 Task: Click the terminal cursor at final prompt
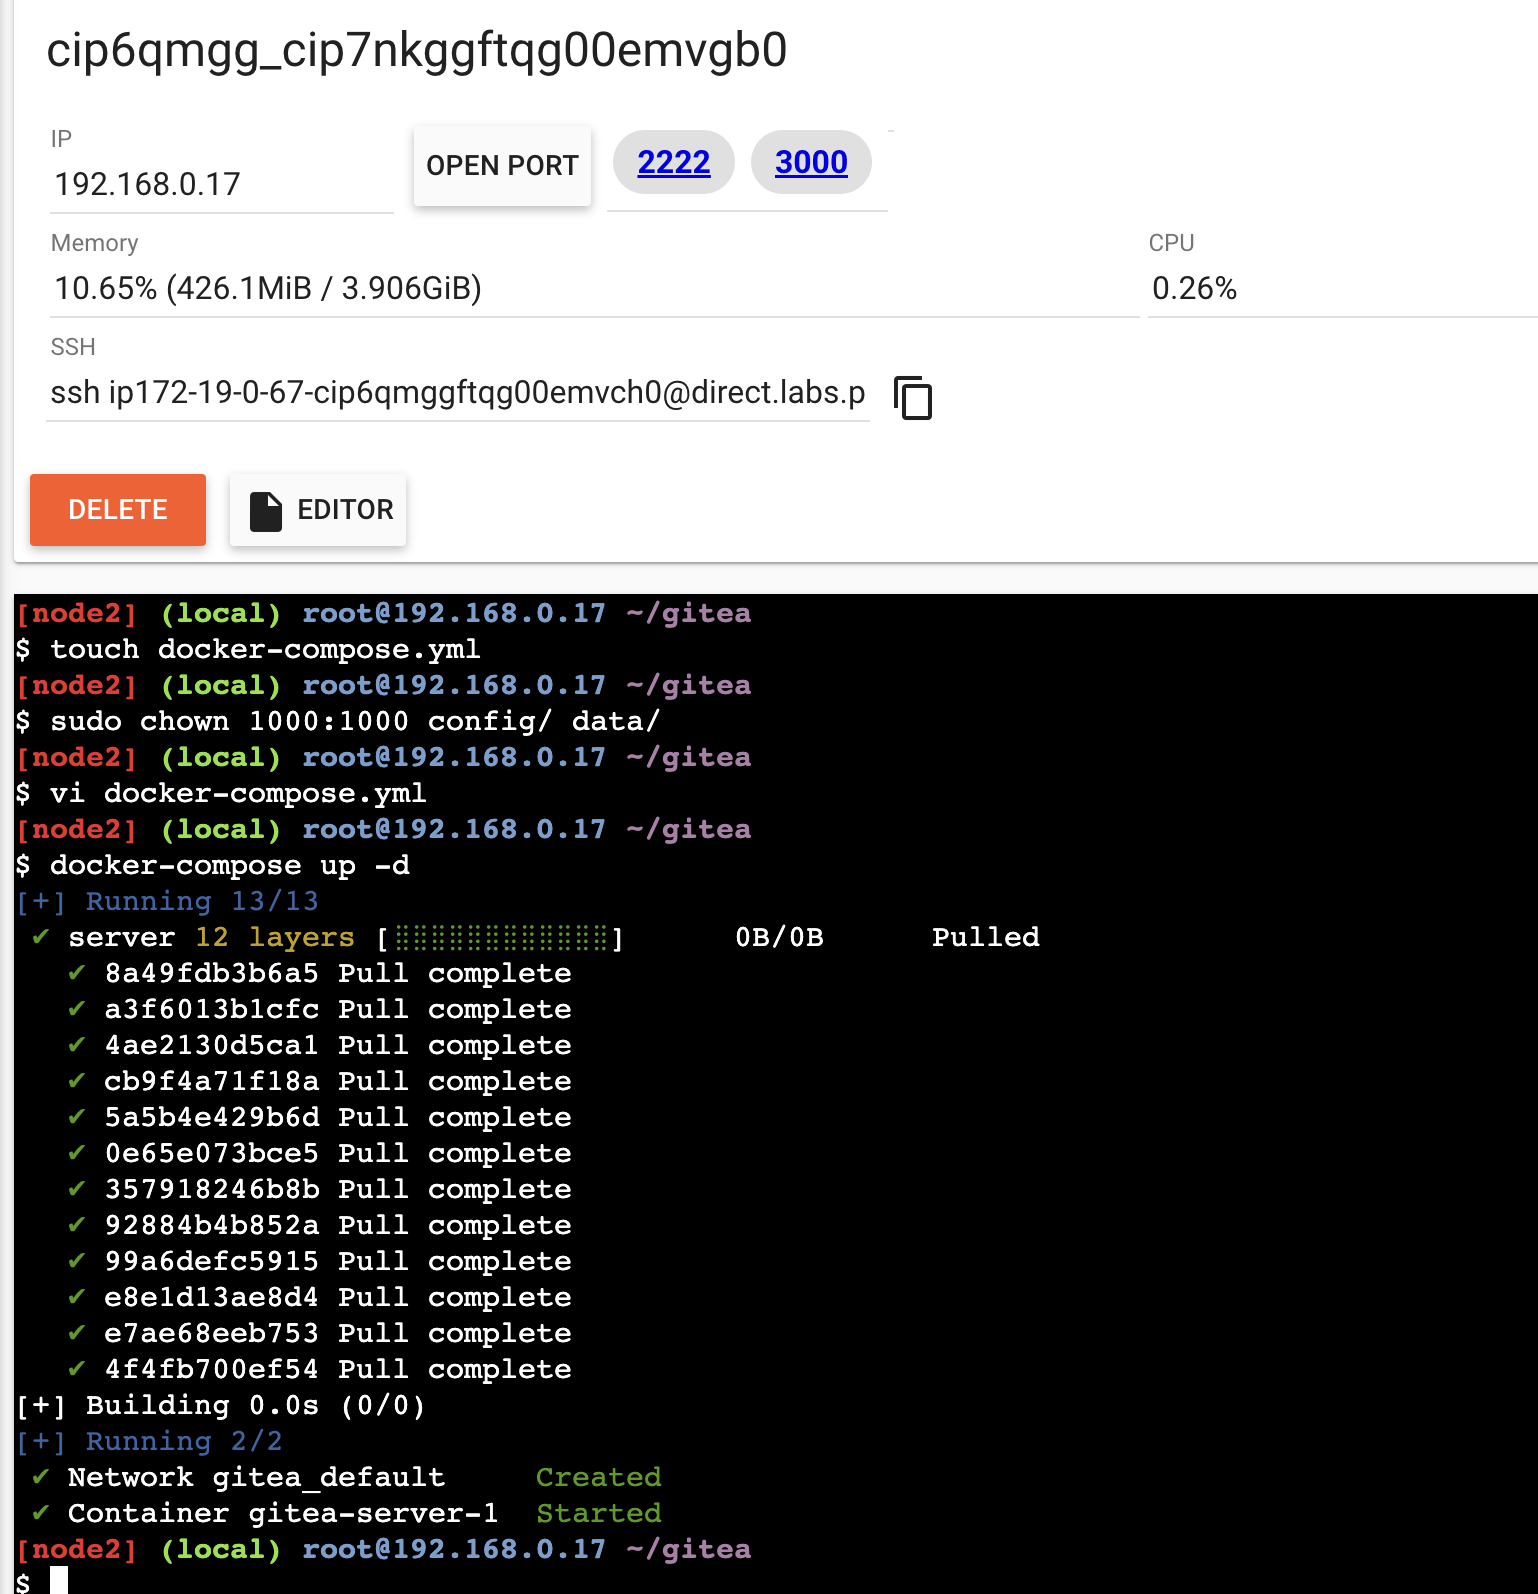point(59,1581)
